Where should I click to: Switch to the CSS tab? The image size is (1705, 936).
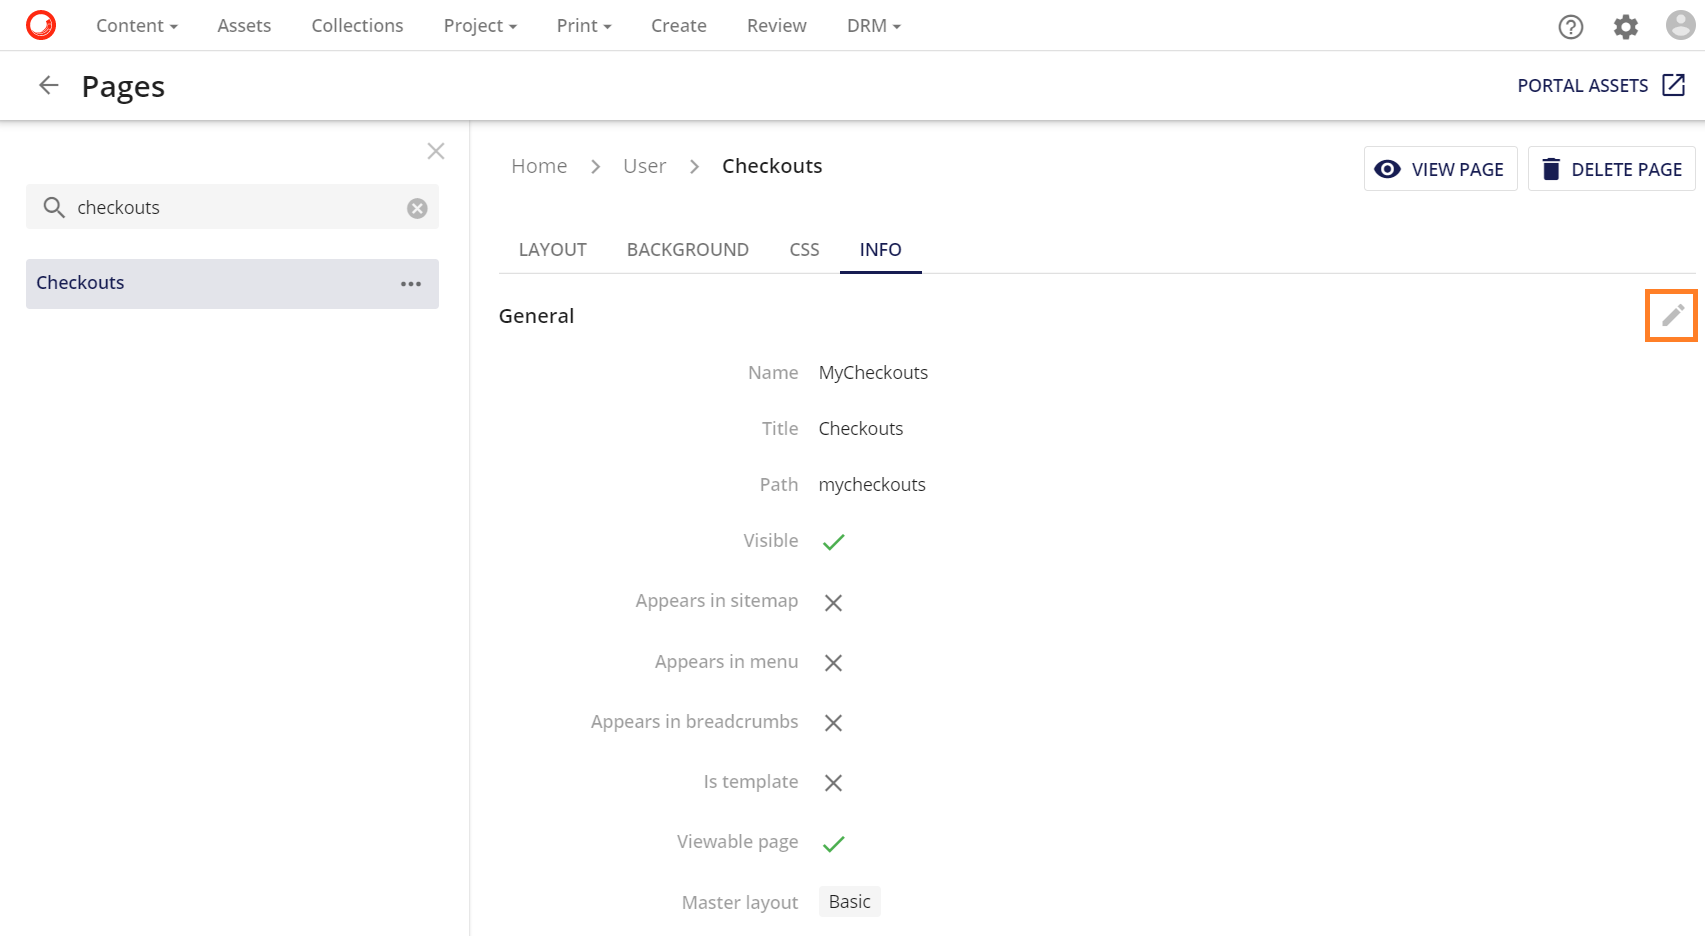[804, 249]
